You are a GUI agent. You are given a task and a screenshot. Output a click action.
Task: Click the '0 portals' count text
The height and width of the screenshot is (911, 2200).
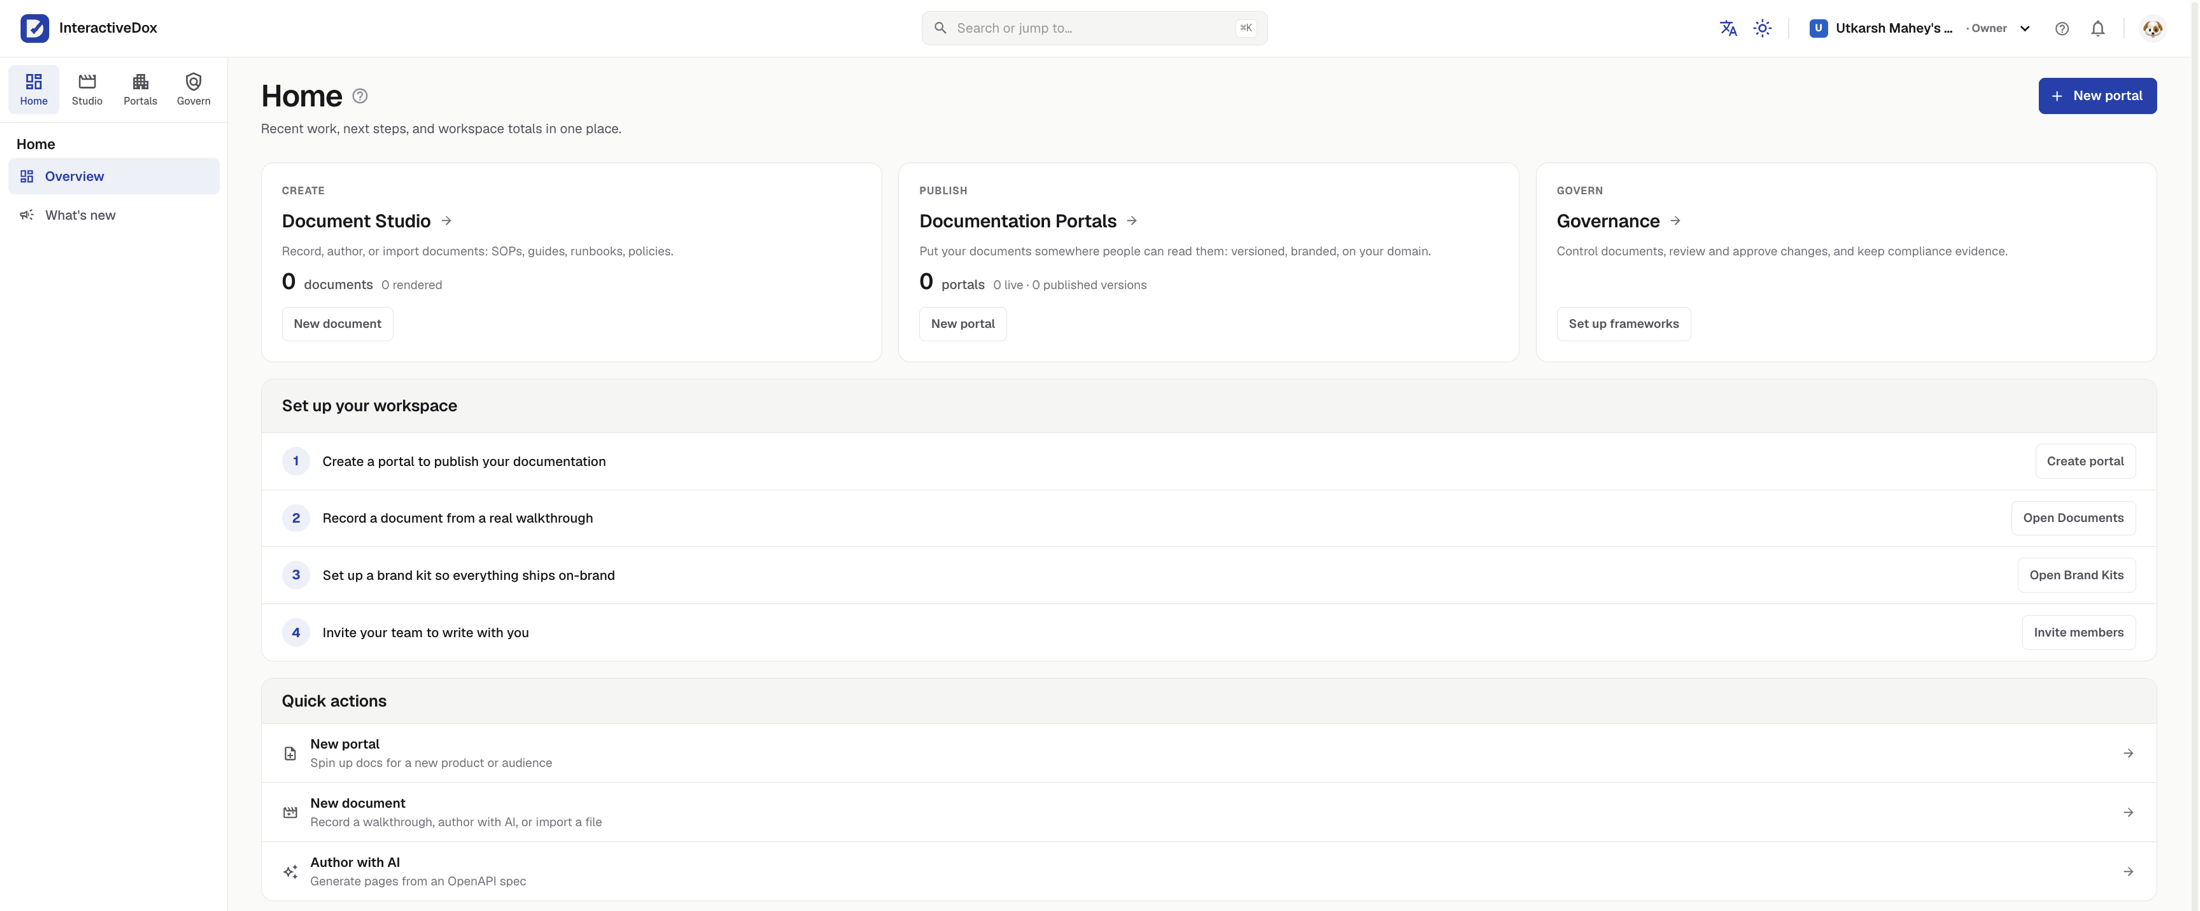[952, 283]
